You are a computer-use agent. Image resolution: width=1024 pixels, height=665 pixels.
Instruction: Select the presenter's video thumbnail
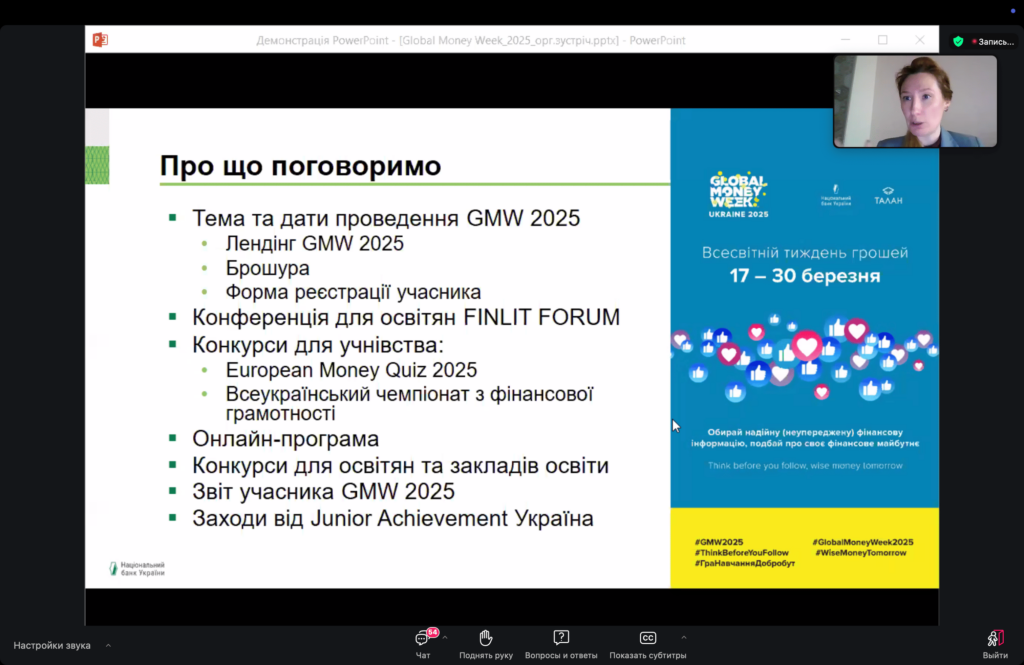[x=915, y=101]
